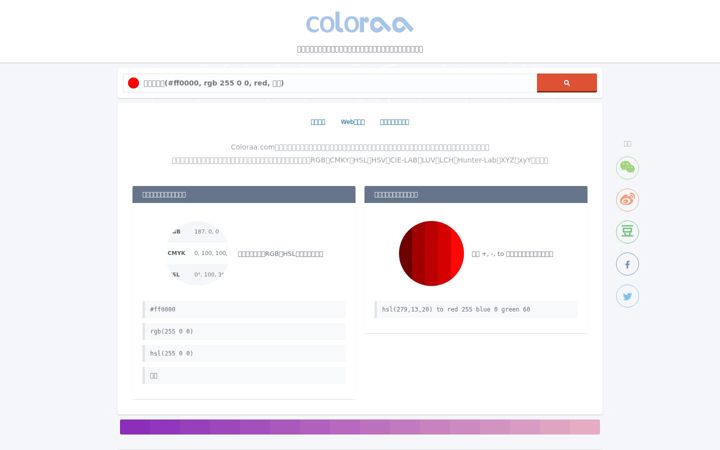Open the first navigation link left of Web

click(318, 122)
